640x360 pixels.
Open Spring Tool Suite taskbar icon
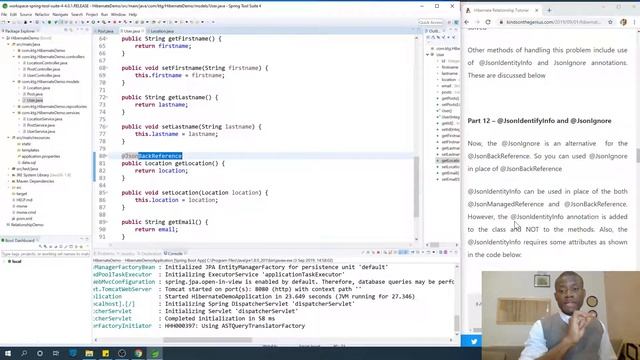coord(155,353)
